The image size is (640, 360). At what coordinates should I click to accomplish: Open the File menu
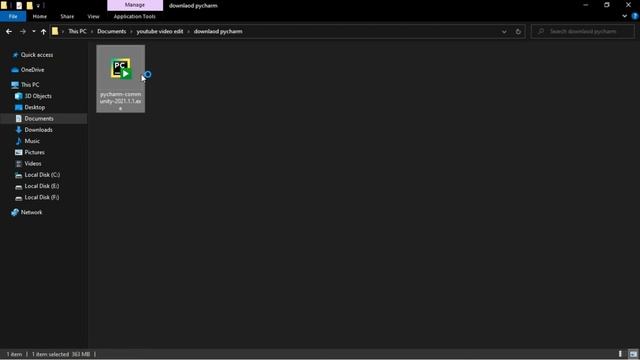pos(13,16)
